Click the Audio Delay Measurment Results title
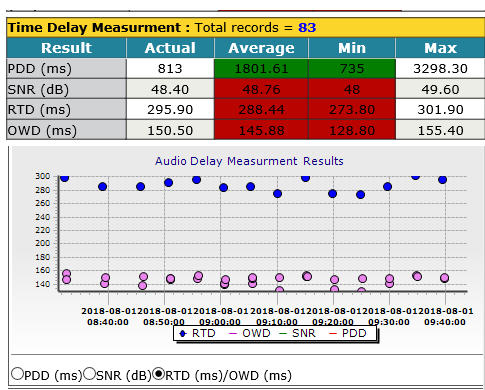Screen dimensions: 485x390 point(249,161)
